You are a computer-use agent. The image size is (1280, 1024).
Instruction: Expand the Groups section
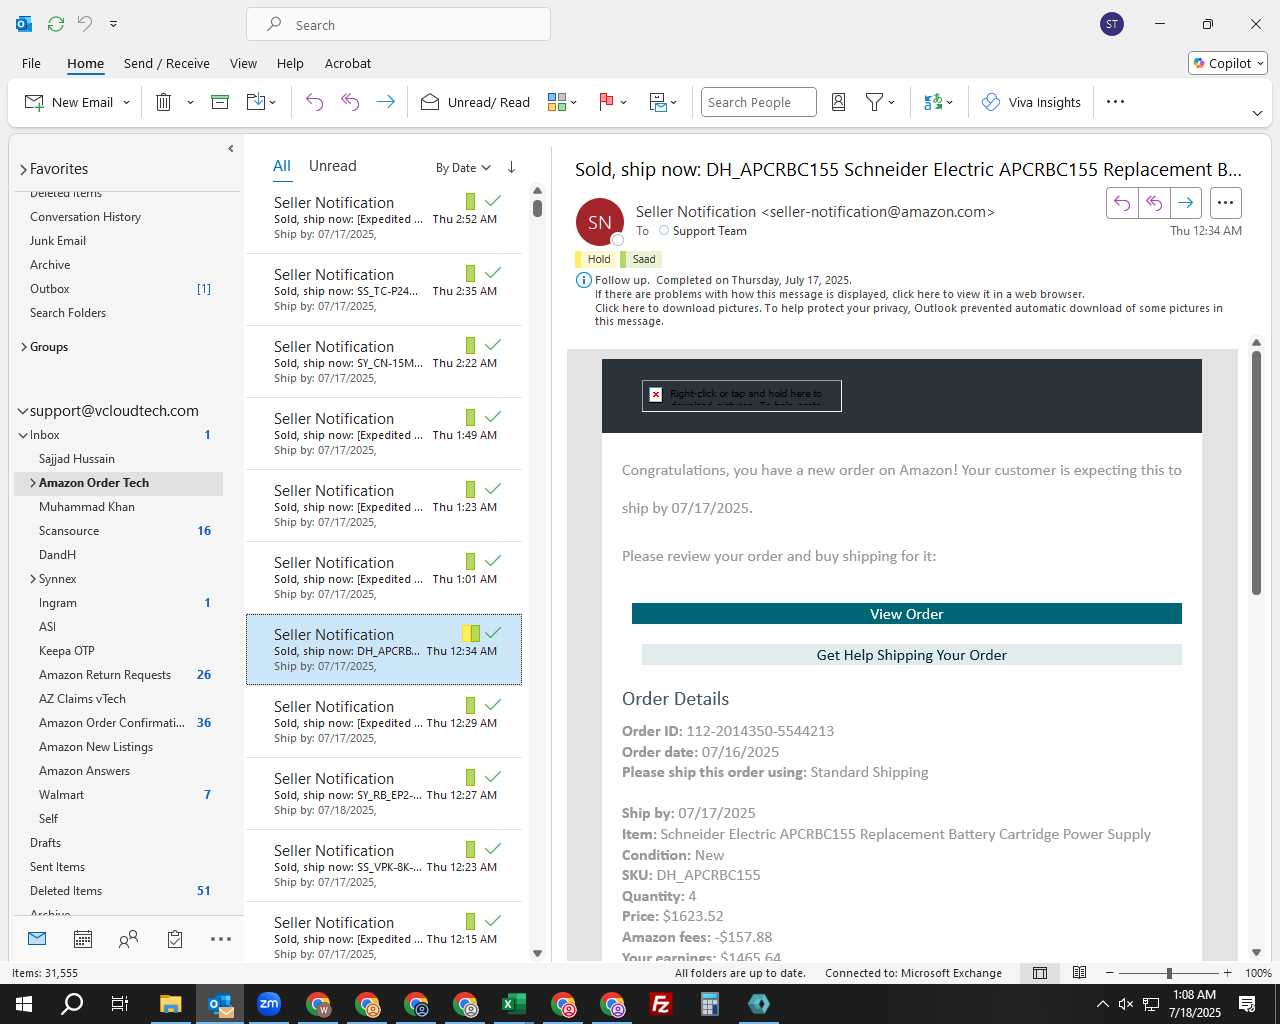pos(23,347)
